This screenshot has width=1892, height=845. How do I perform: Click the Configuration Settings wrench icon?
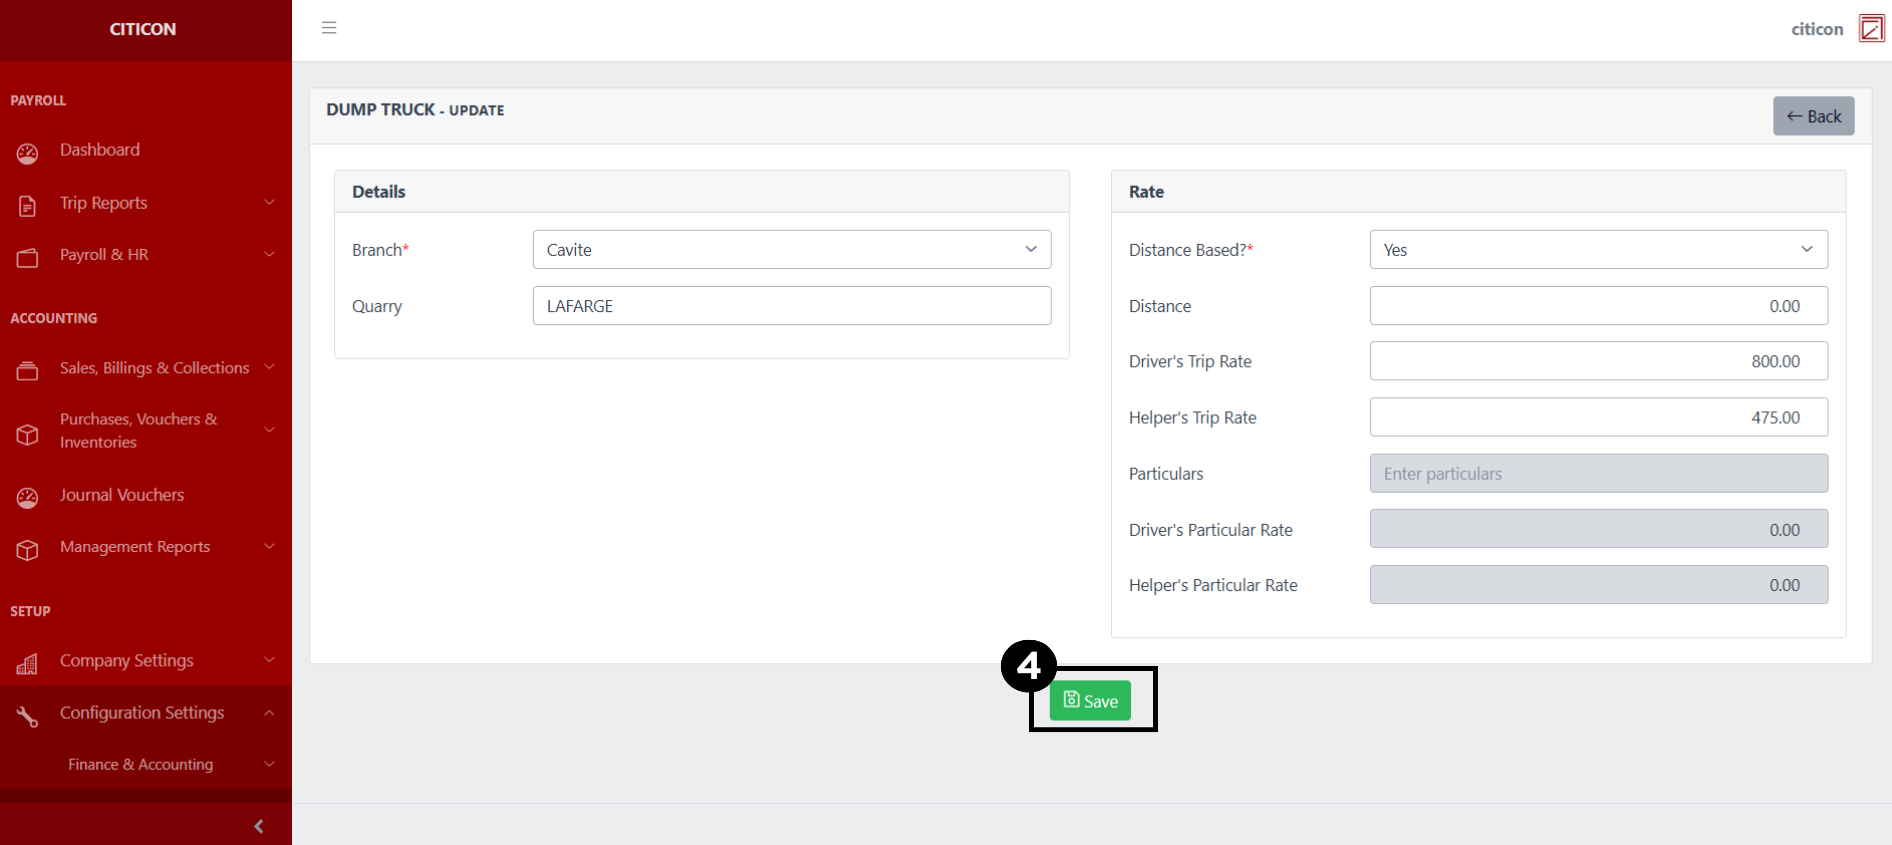pyautogui.click(x=27, y=716)
